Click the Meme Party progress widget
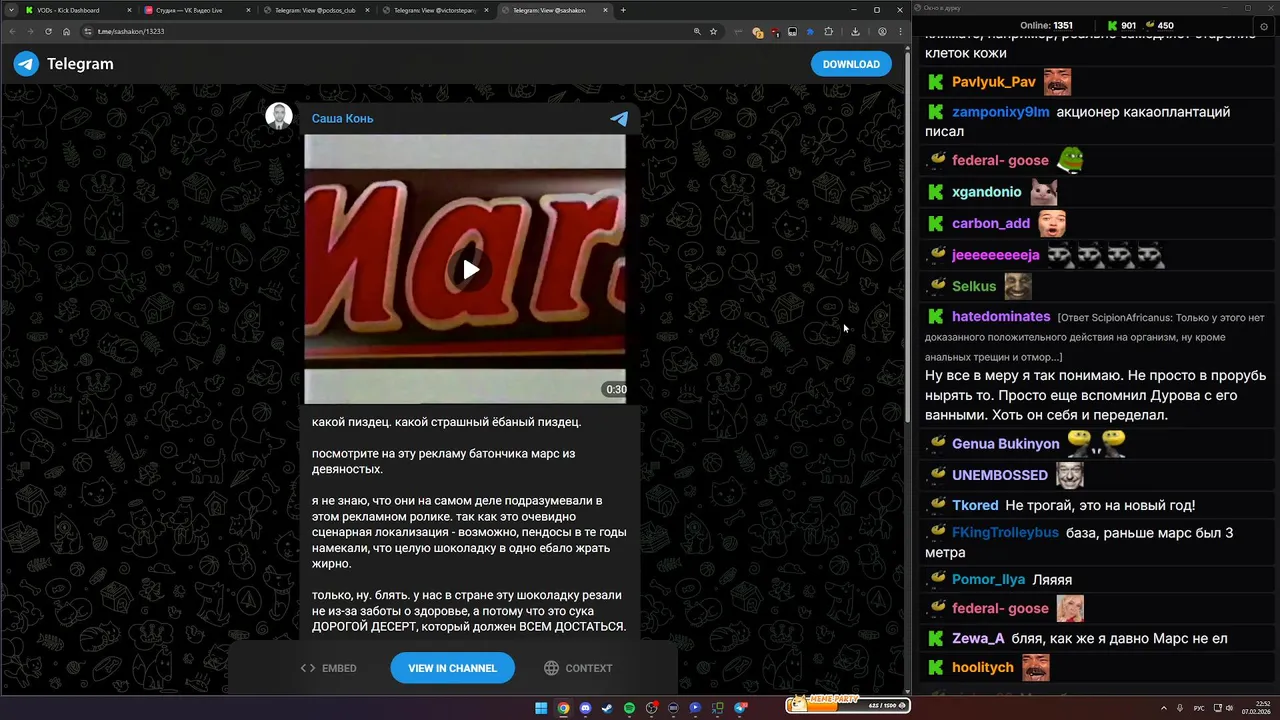This screenshot has width=1280, height=720. pos(849,705)
